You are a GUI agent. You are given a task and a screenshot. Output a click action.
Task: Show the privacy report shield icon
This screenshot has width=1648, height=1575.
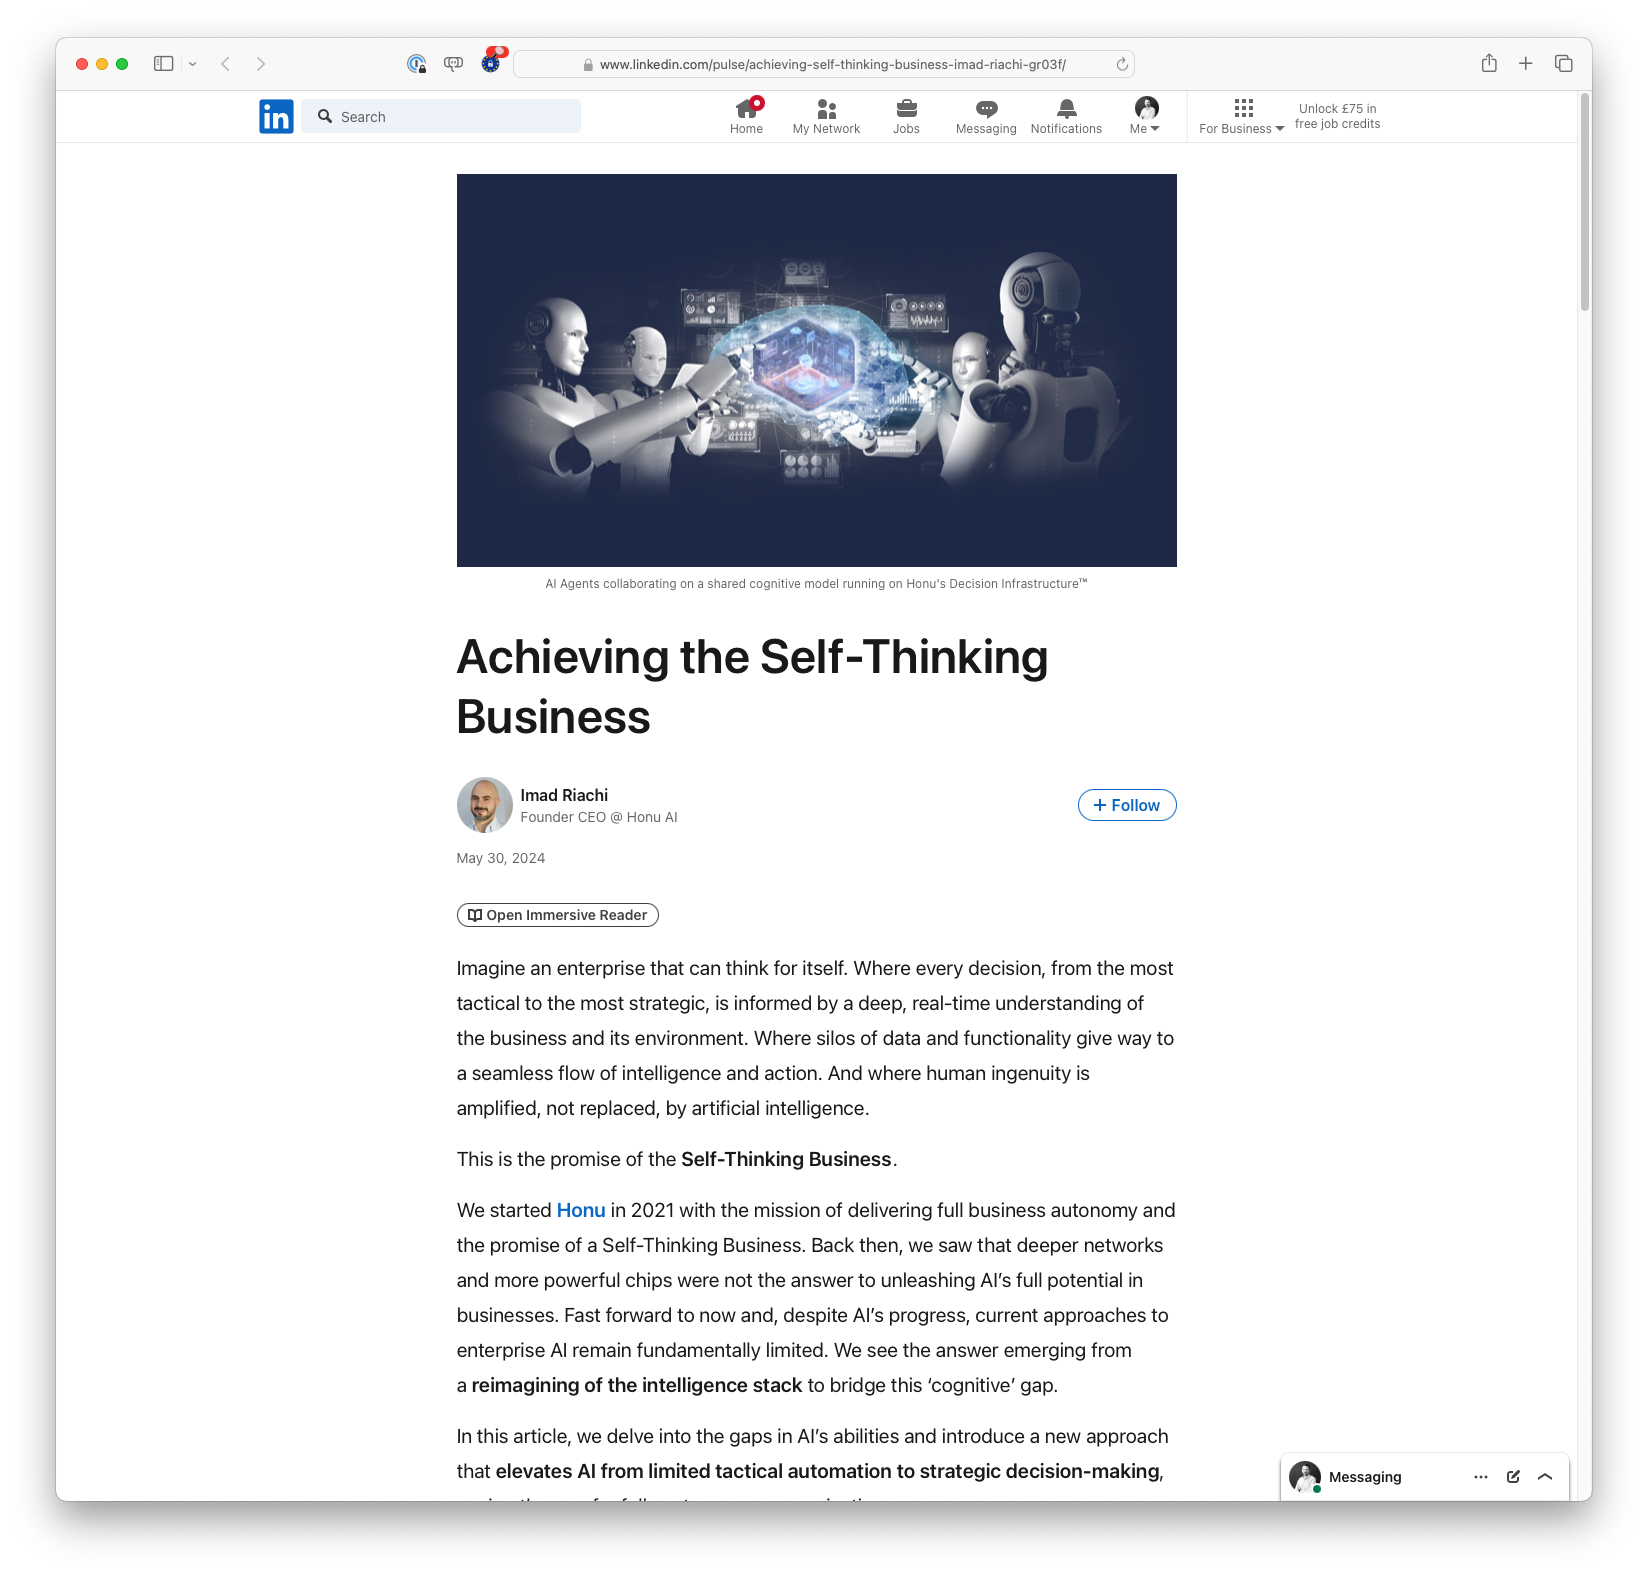(x=416, y=63)
